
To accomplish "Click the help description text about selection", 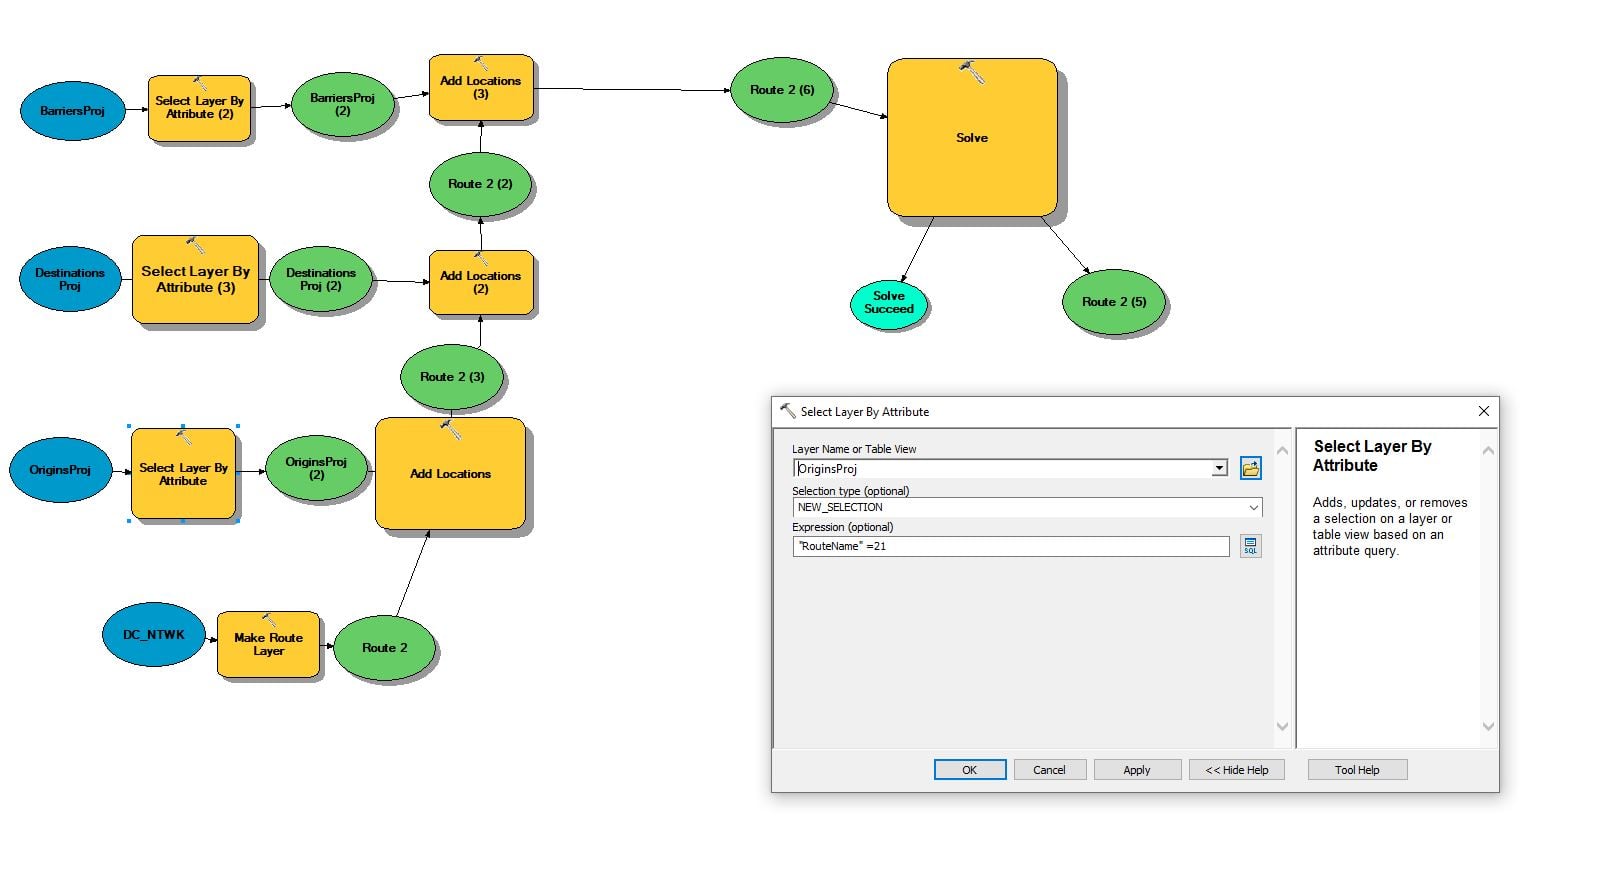I will [x=1390, y=527].
